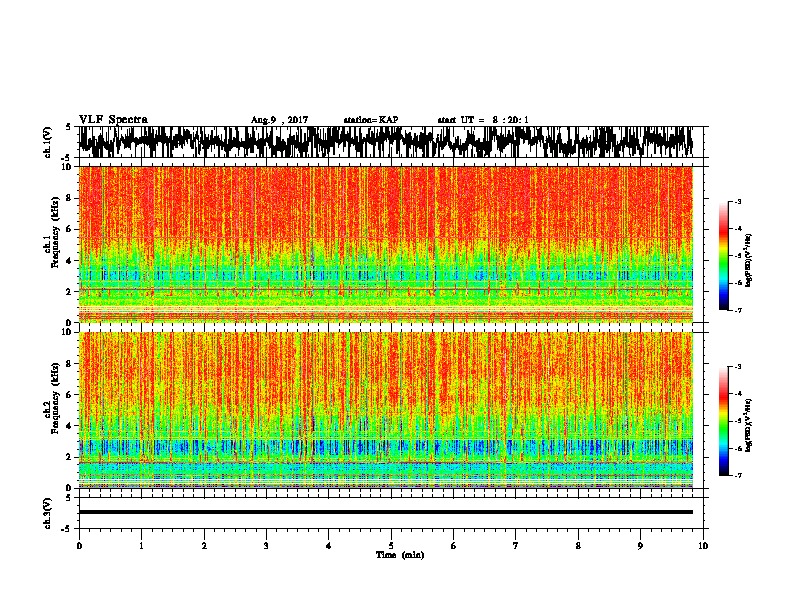Click the last time axis tick label "10"
This screenshot has height=612, width=792.
(x=703, y=546)
